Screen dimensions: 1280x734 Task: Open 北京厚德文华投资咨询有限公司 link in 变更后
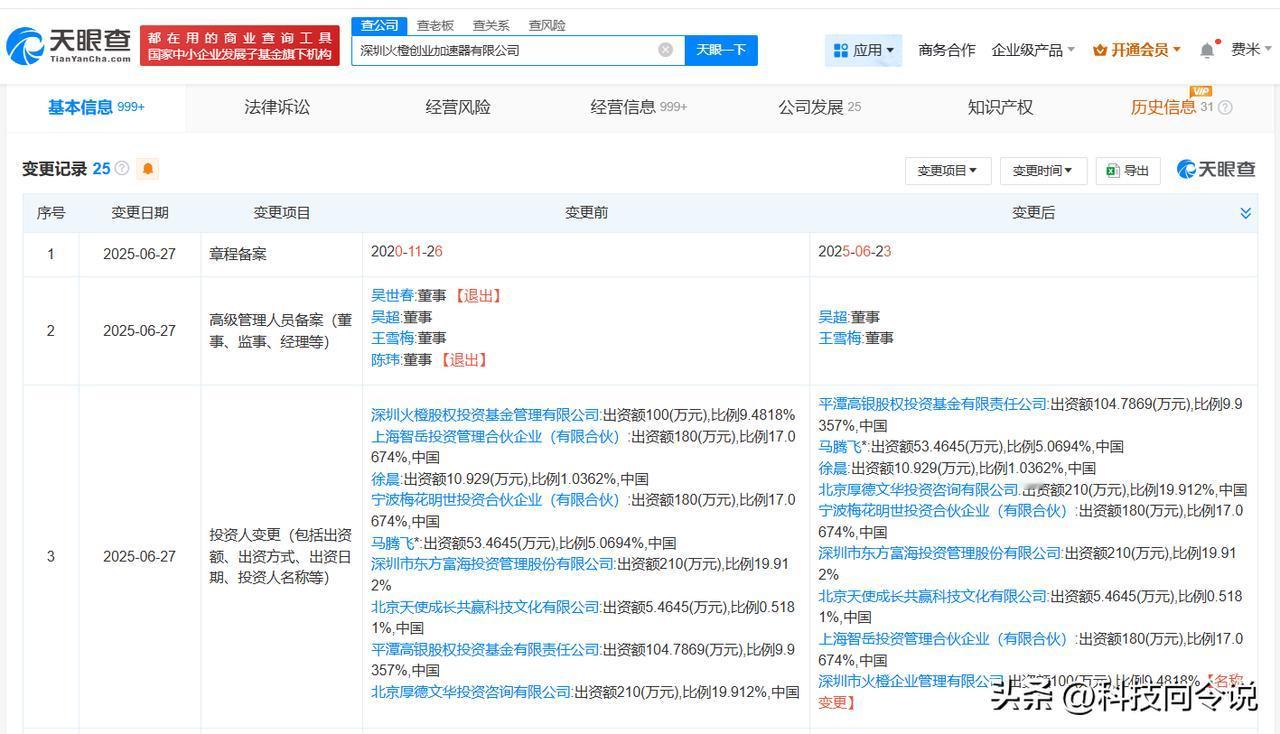pos(918,490)
